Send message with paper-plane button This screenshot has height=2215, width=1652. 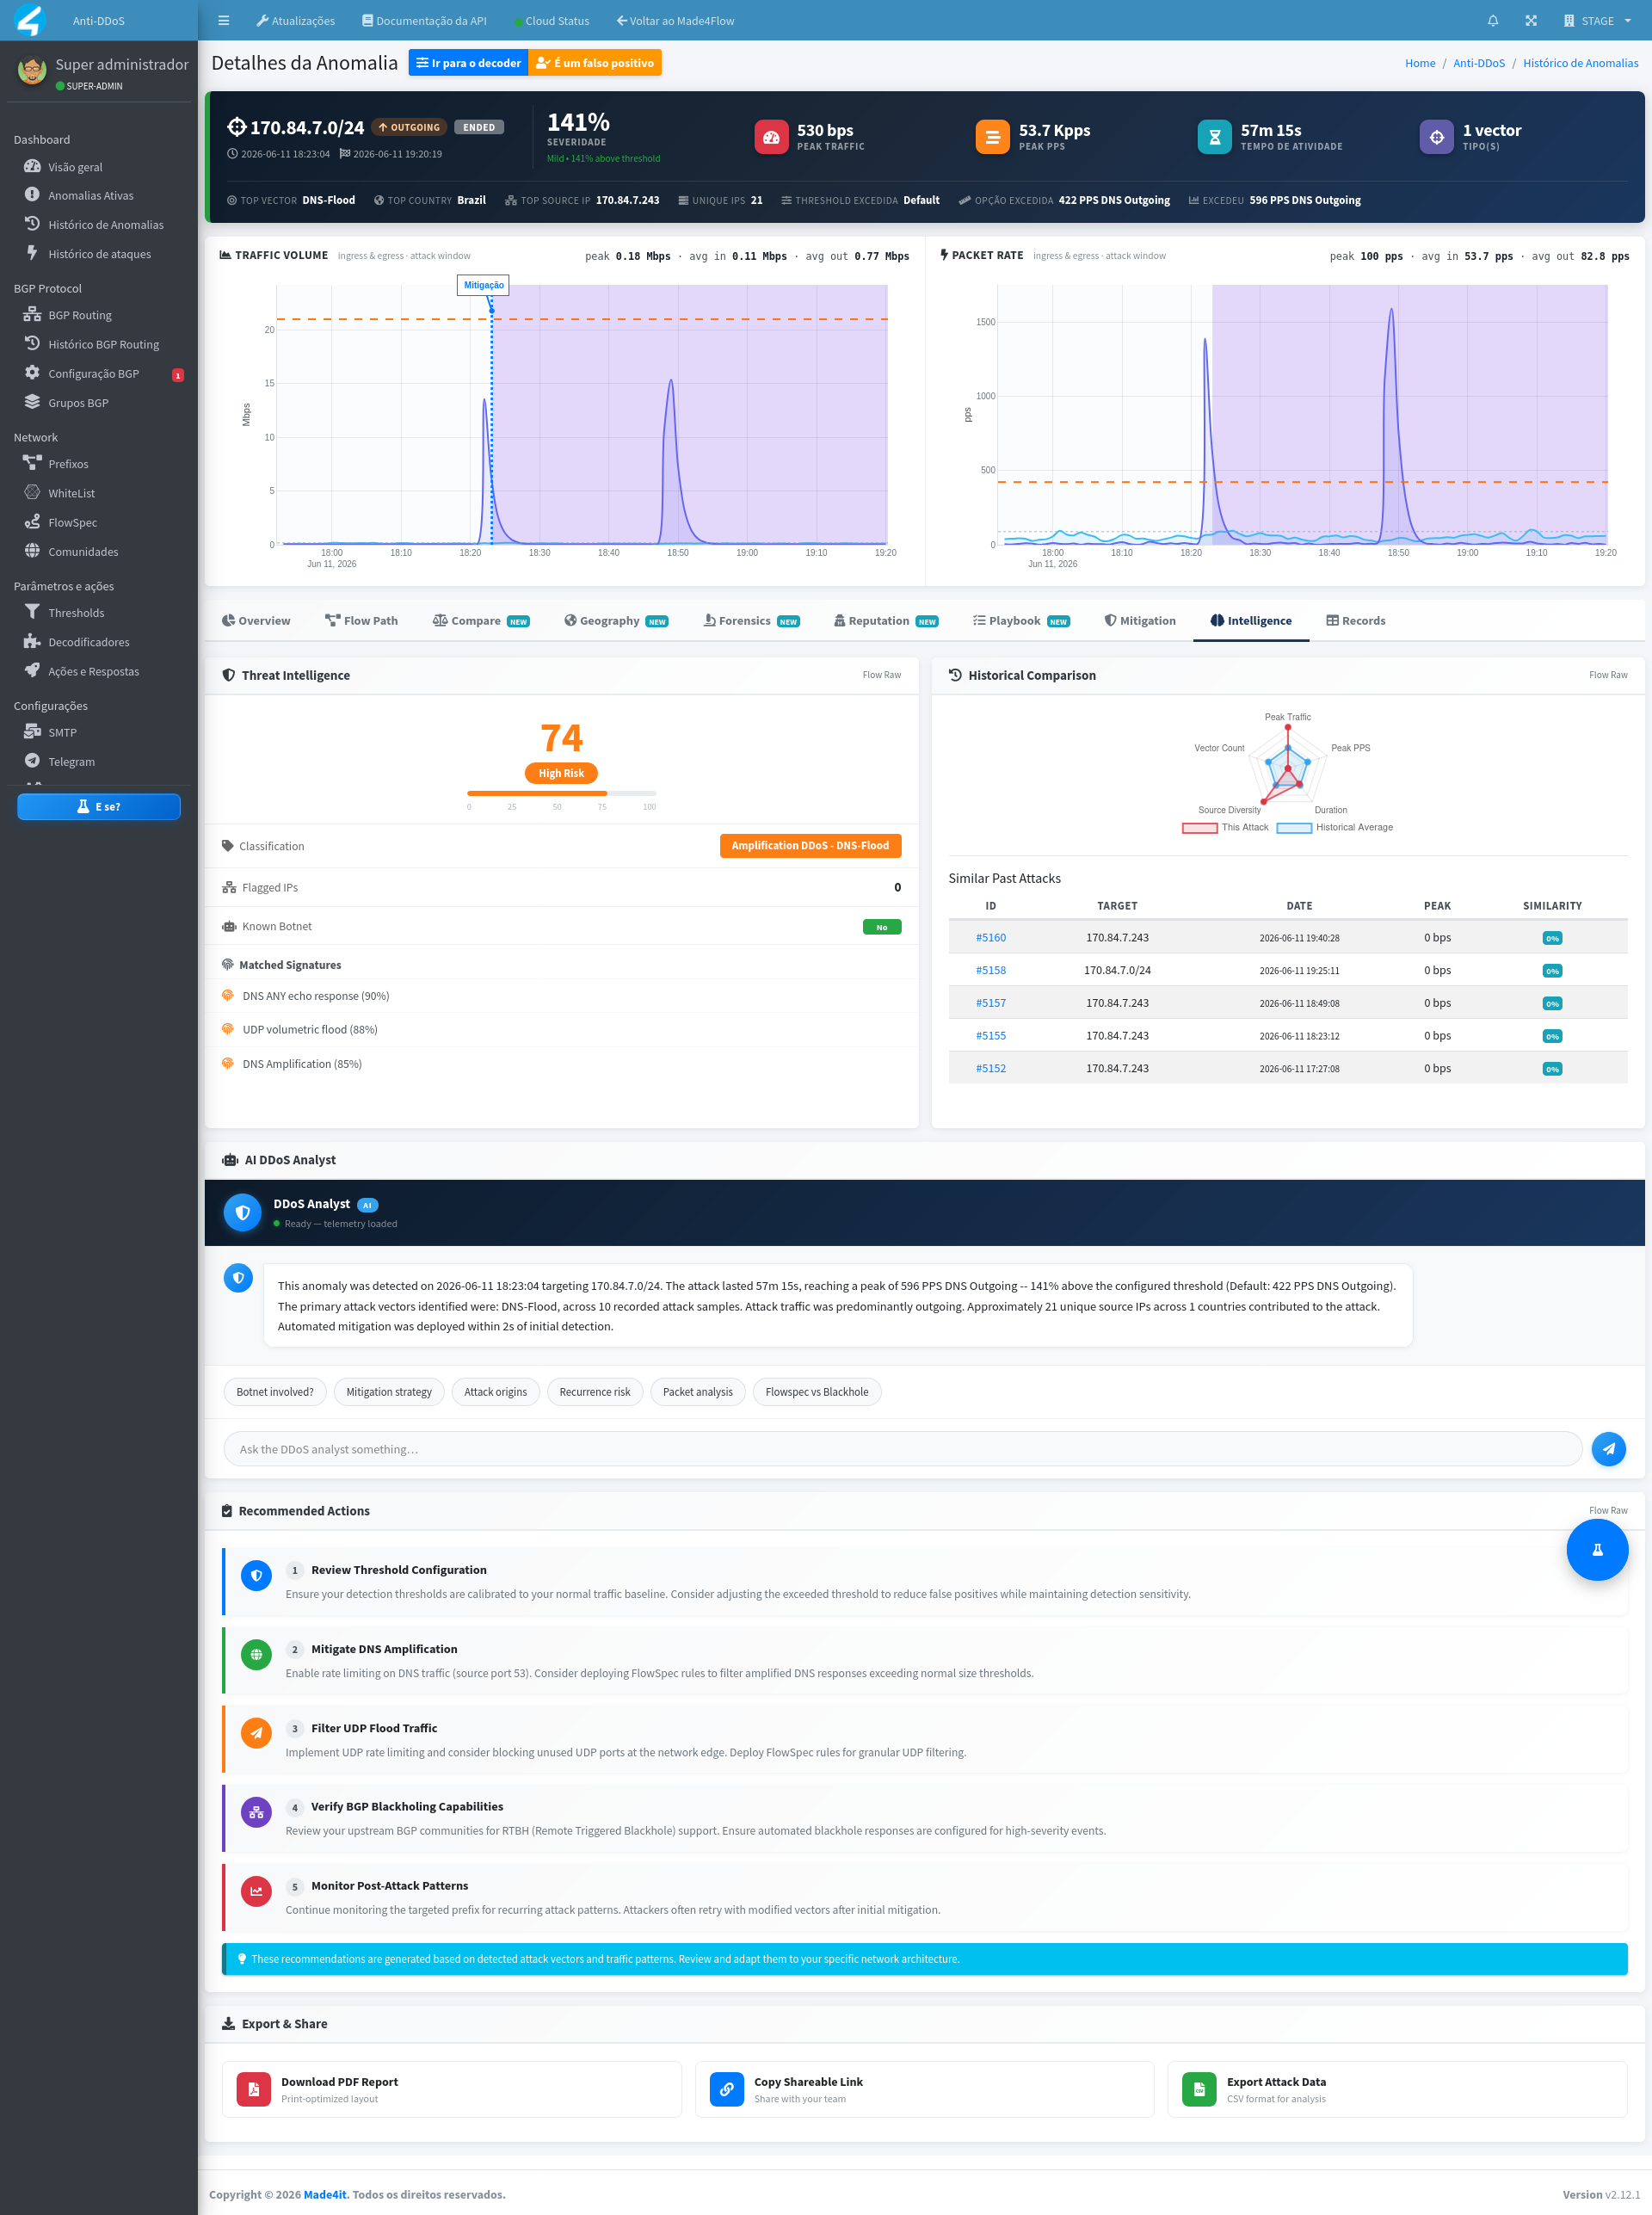point(1608,1449)
